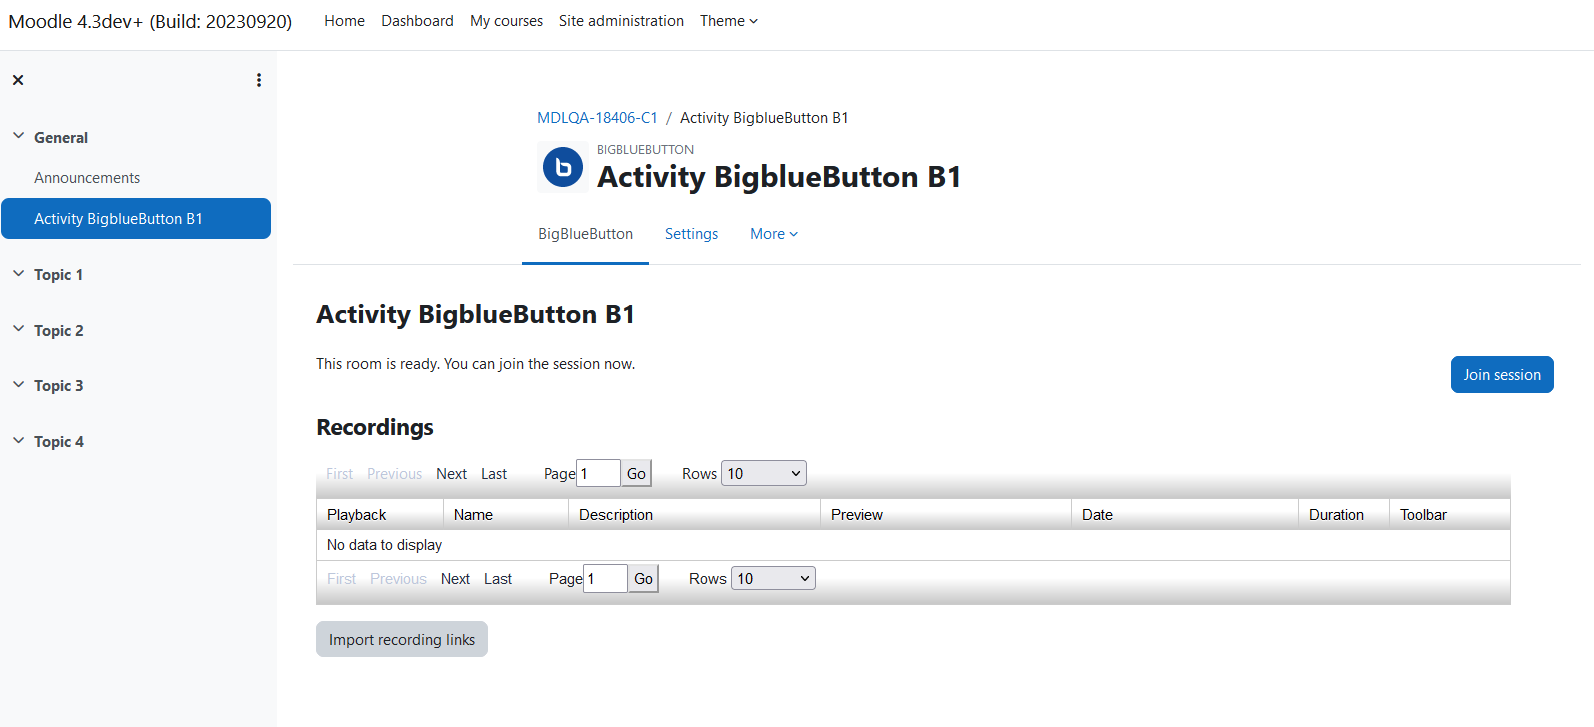Collapse the Topic 1 section chevron
The width and height of the screenshot is (1594, 727).
point(18,273)
